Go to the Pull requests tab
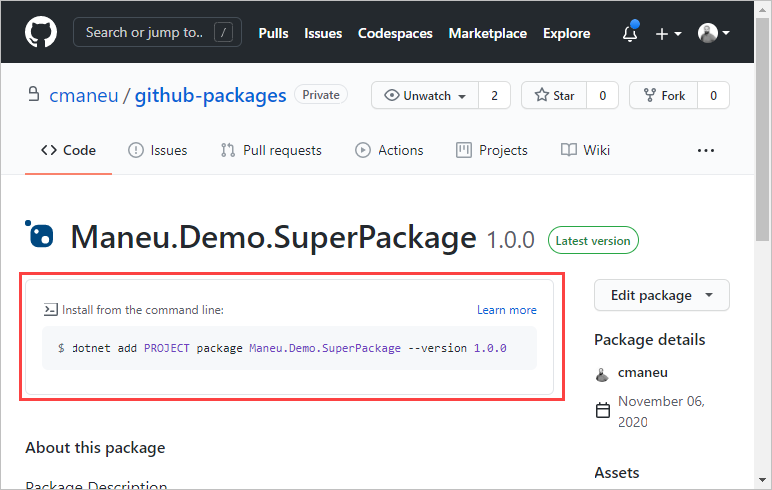772x490 pixels. (271, 150)
